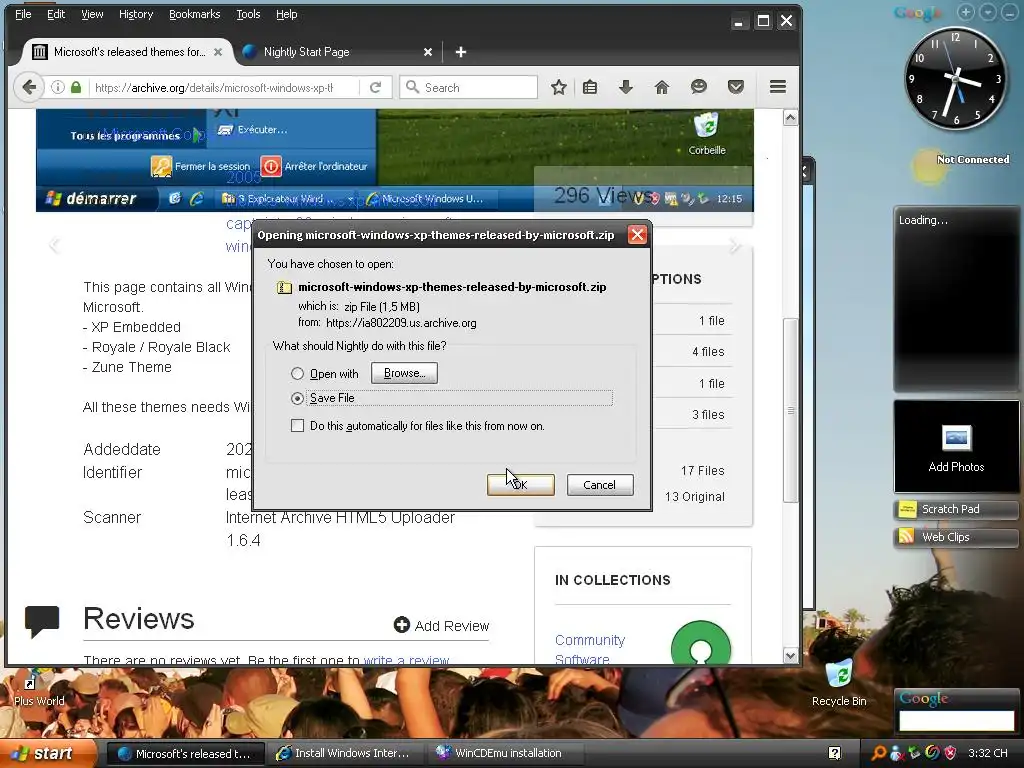The image size is (1024, 768).
Task: Open the Downloads arrow icon
Action: (626, 87)
